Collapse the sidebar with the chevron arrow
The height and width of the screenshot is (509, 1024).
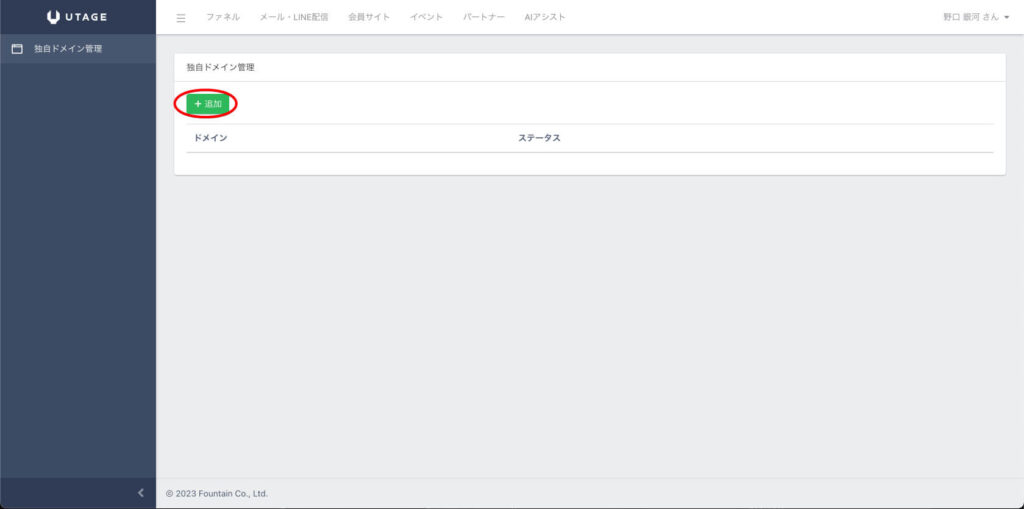(140, 493)
